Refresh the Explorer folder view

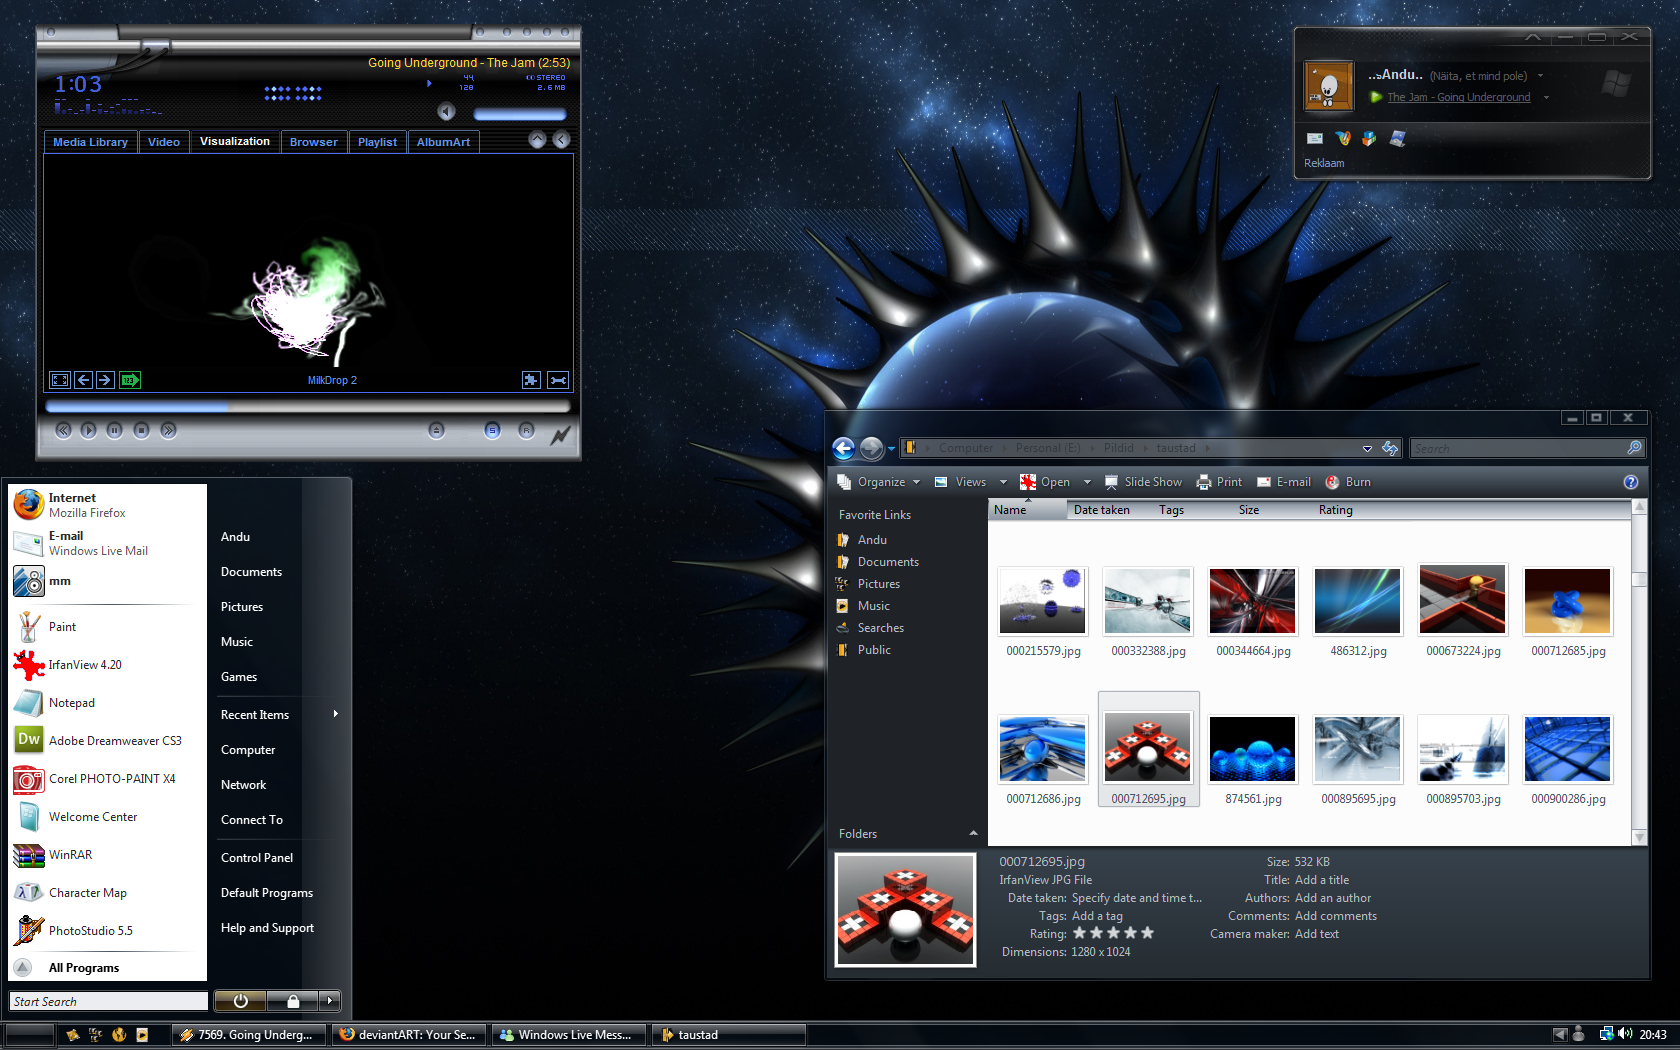click(x=1390, y=448)
